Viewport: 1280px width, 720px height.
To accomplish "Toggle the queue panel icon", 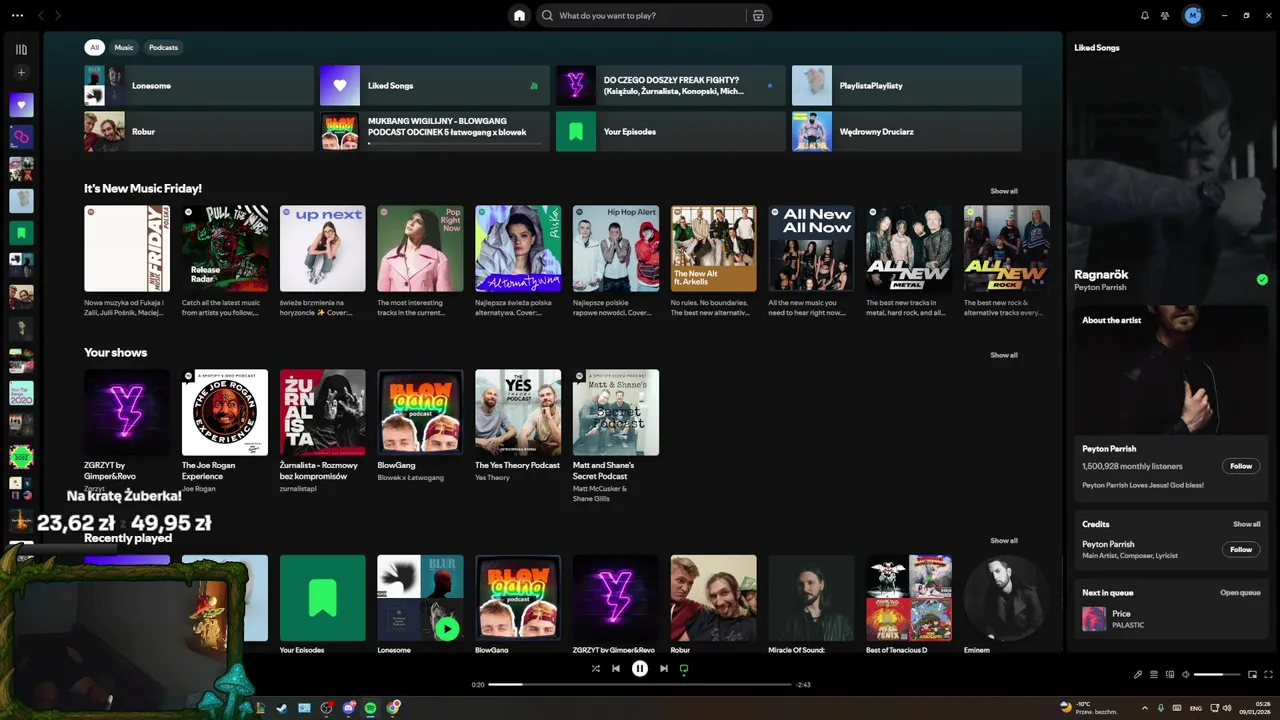I will coord(1154,674).
